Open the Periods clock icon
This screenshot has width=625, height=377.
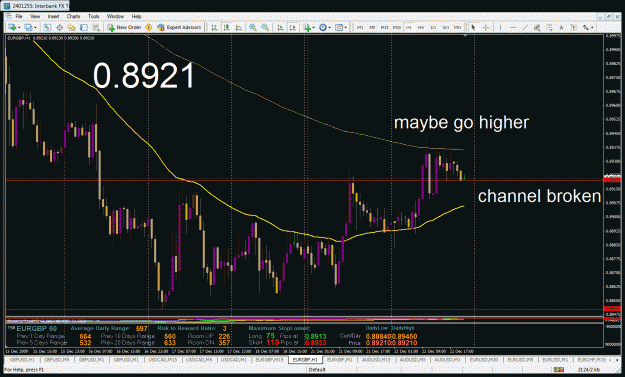click(322, 27)
